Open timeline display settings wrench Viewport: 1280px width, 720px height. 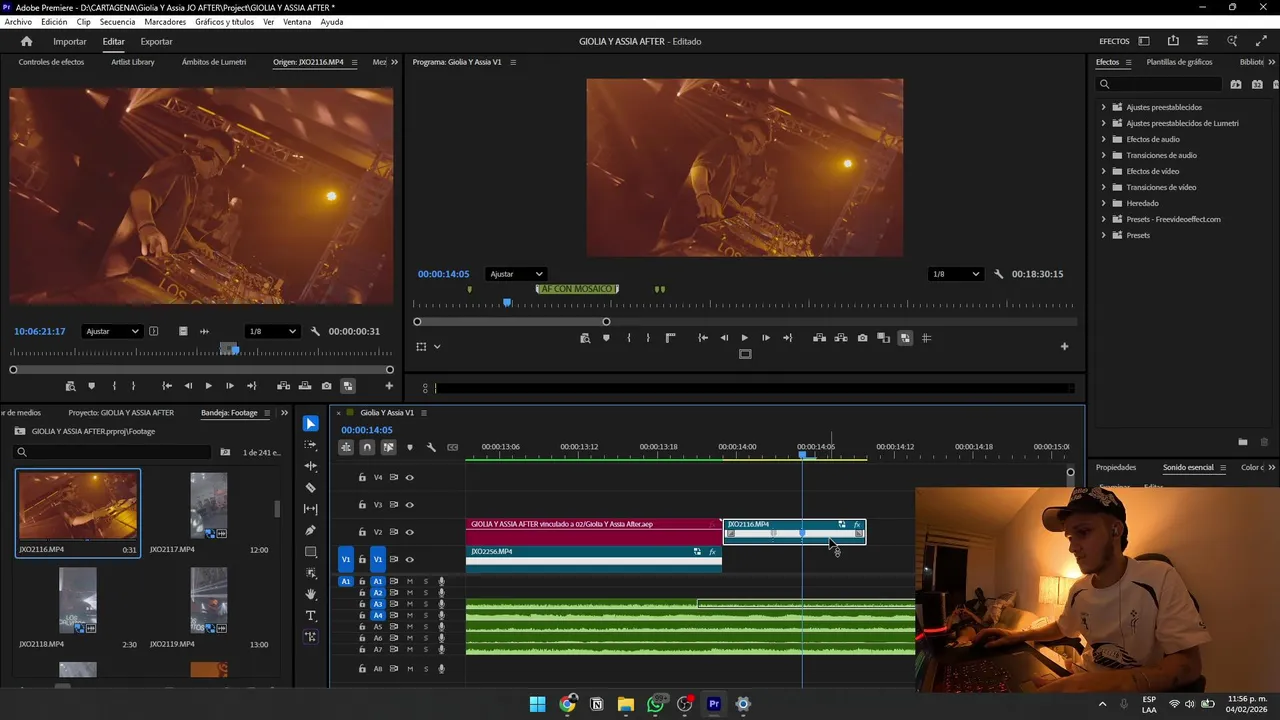coord(431,447)
